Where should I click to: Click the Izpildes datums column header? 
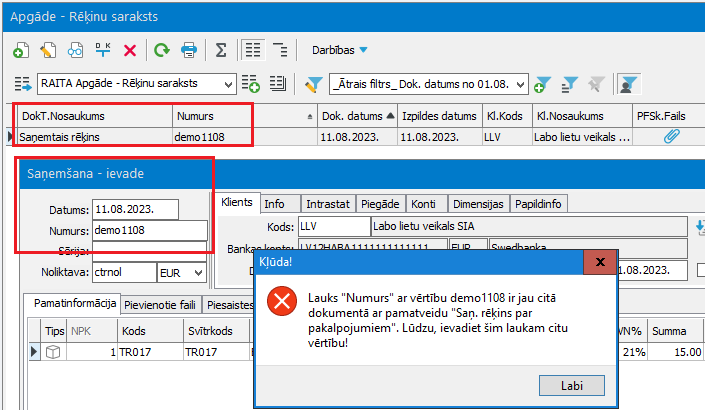[439, 116]
